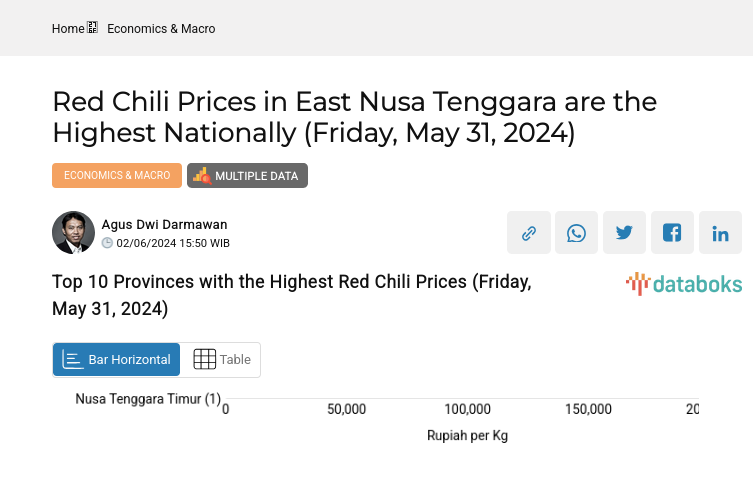Click the Red Chili Prices article headline

[354, 117]
